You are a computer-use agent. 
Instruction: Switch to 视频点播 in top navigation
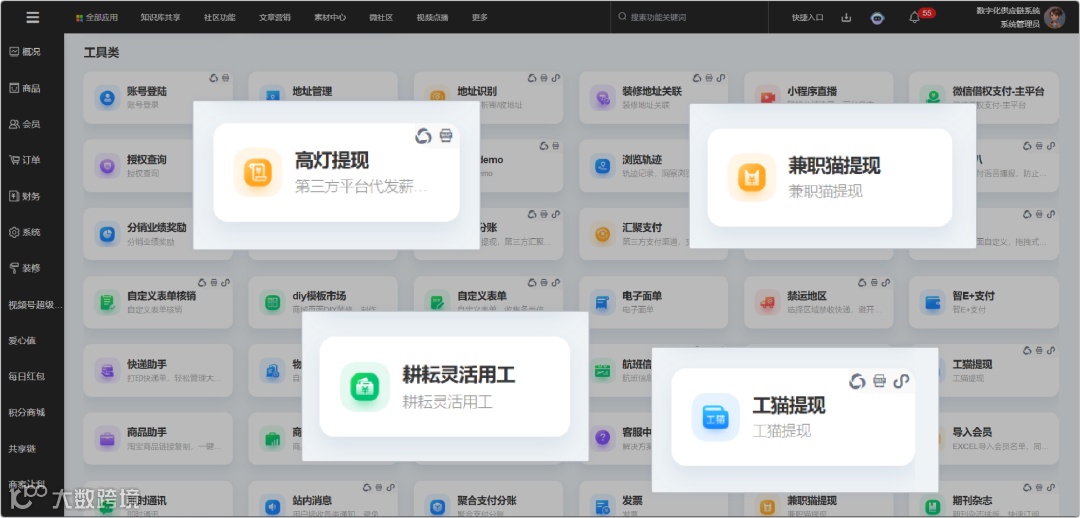click(433, 17)
